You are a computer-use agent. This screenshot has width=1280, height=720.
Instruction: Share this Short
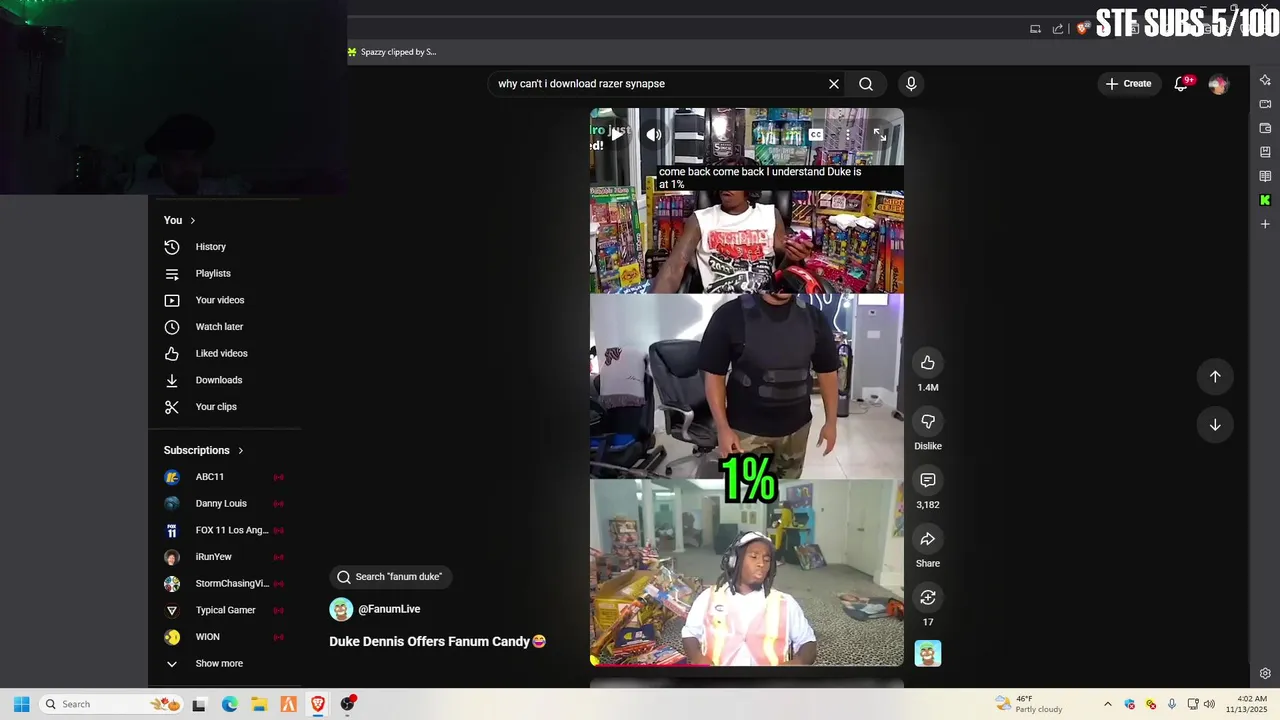coord(928,539)
